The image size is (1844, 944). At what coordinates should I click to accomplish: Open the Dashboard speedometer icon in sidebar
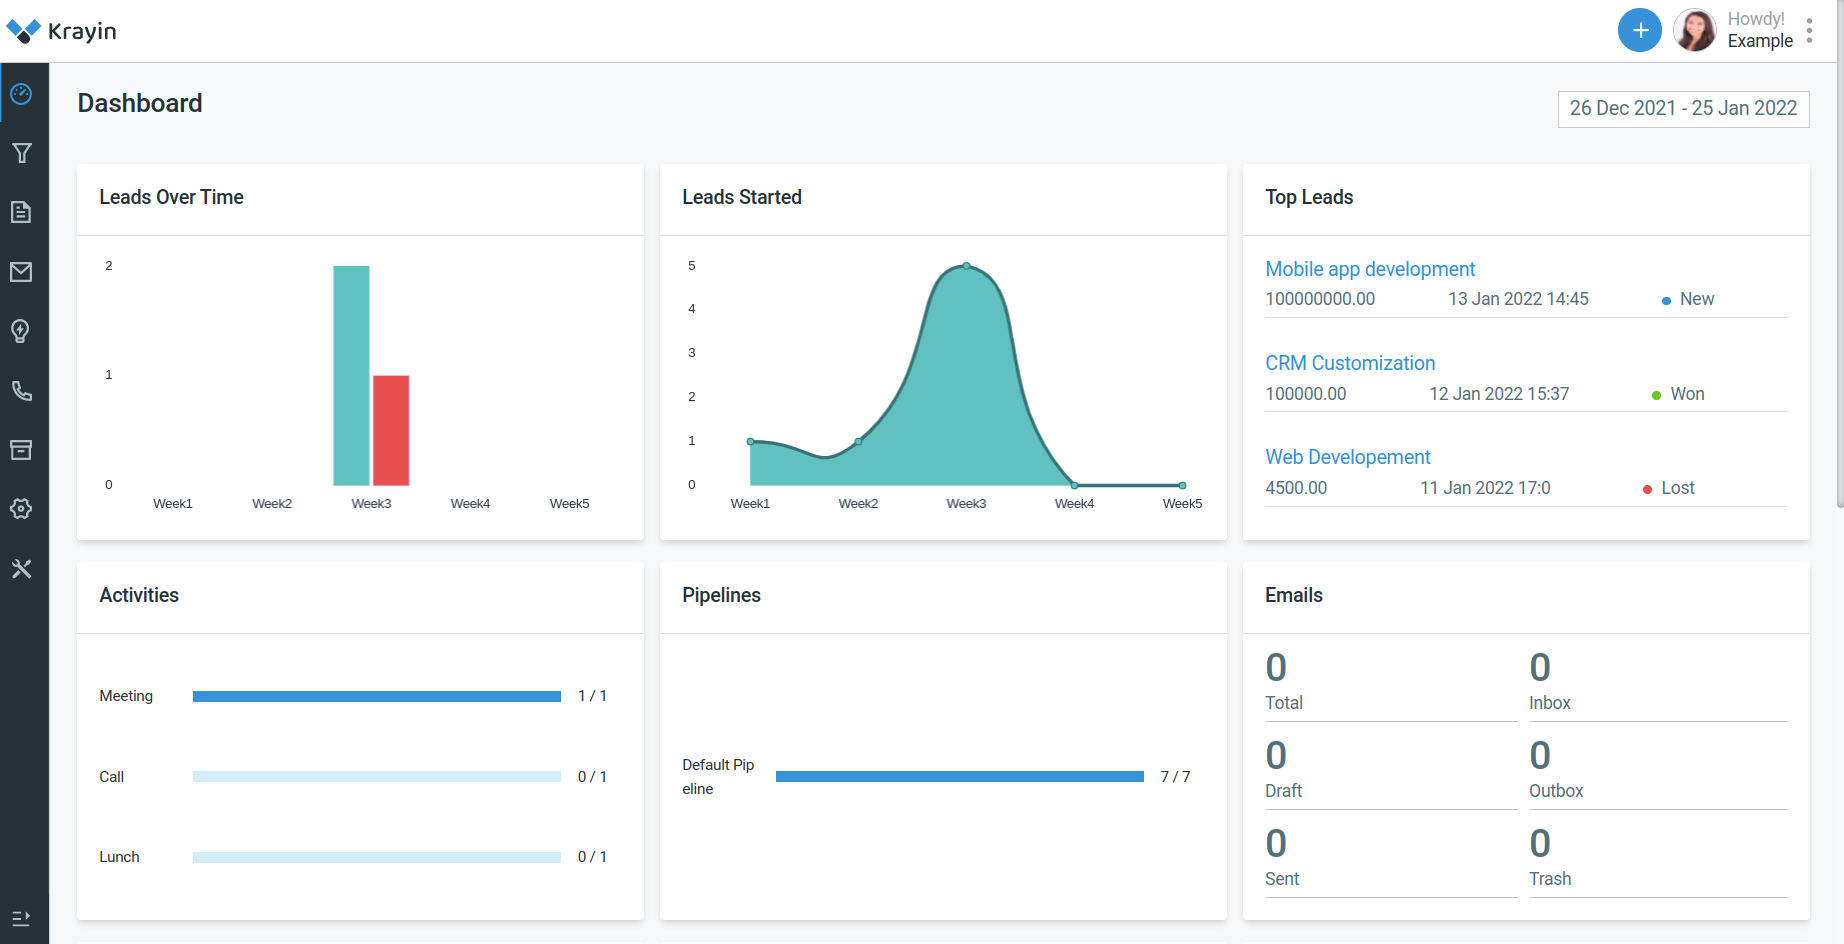[x=21, y=94]
